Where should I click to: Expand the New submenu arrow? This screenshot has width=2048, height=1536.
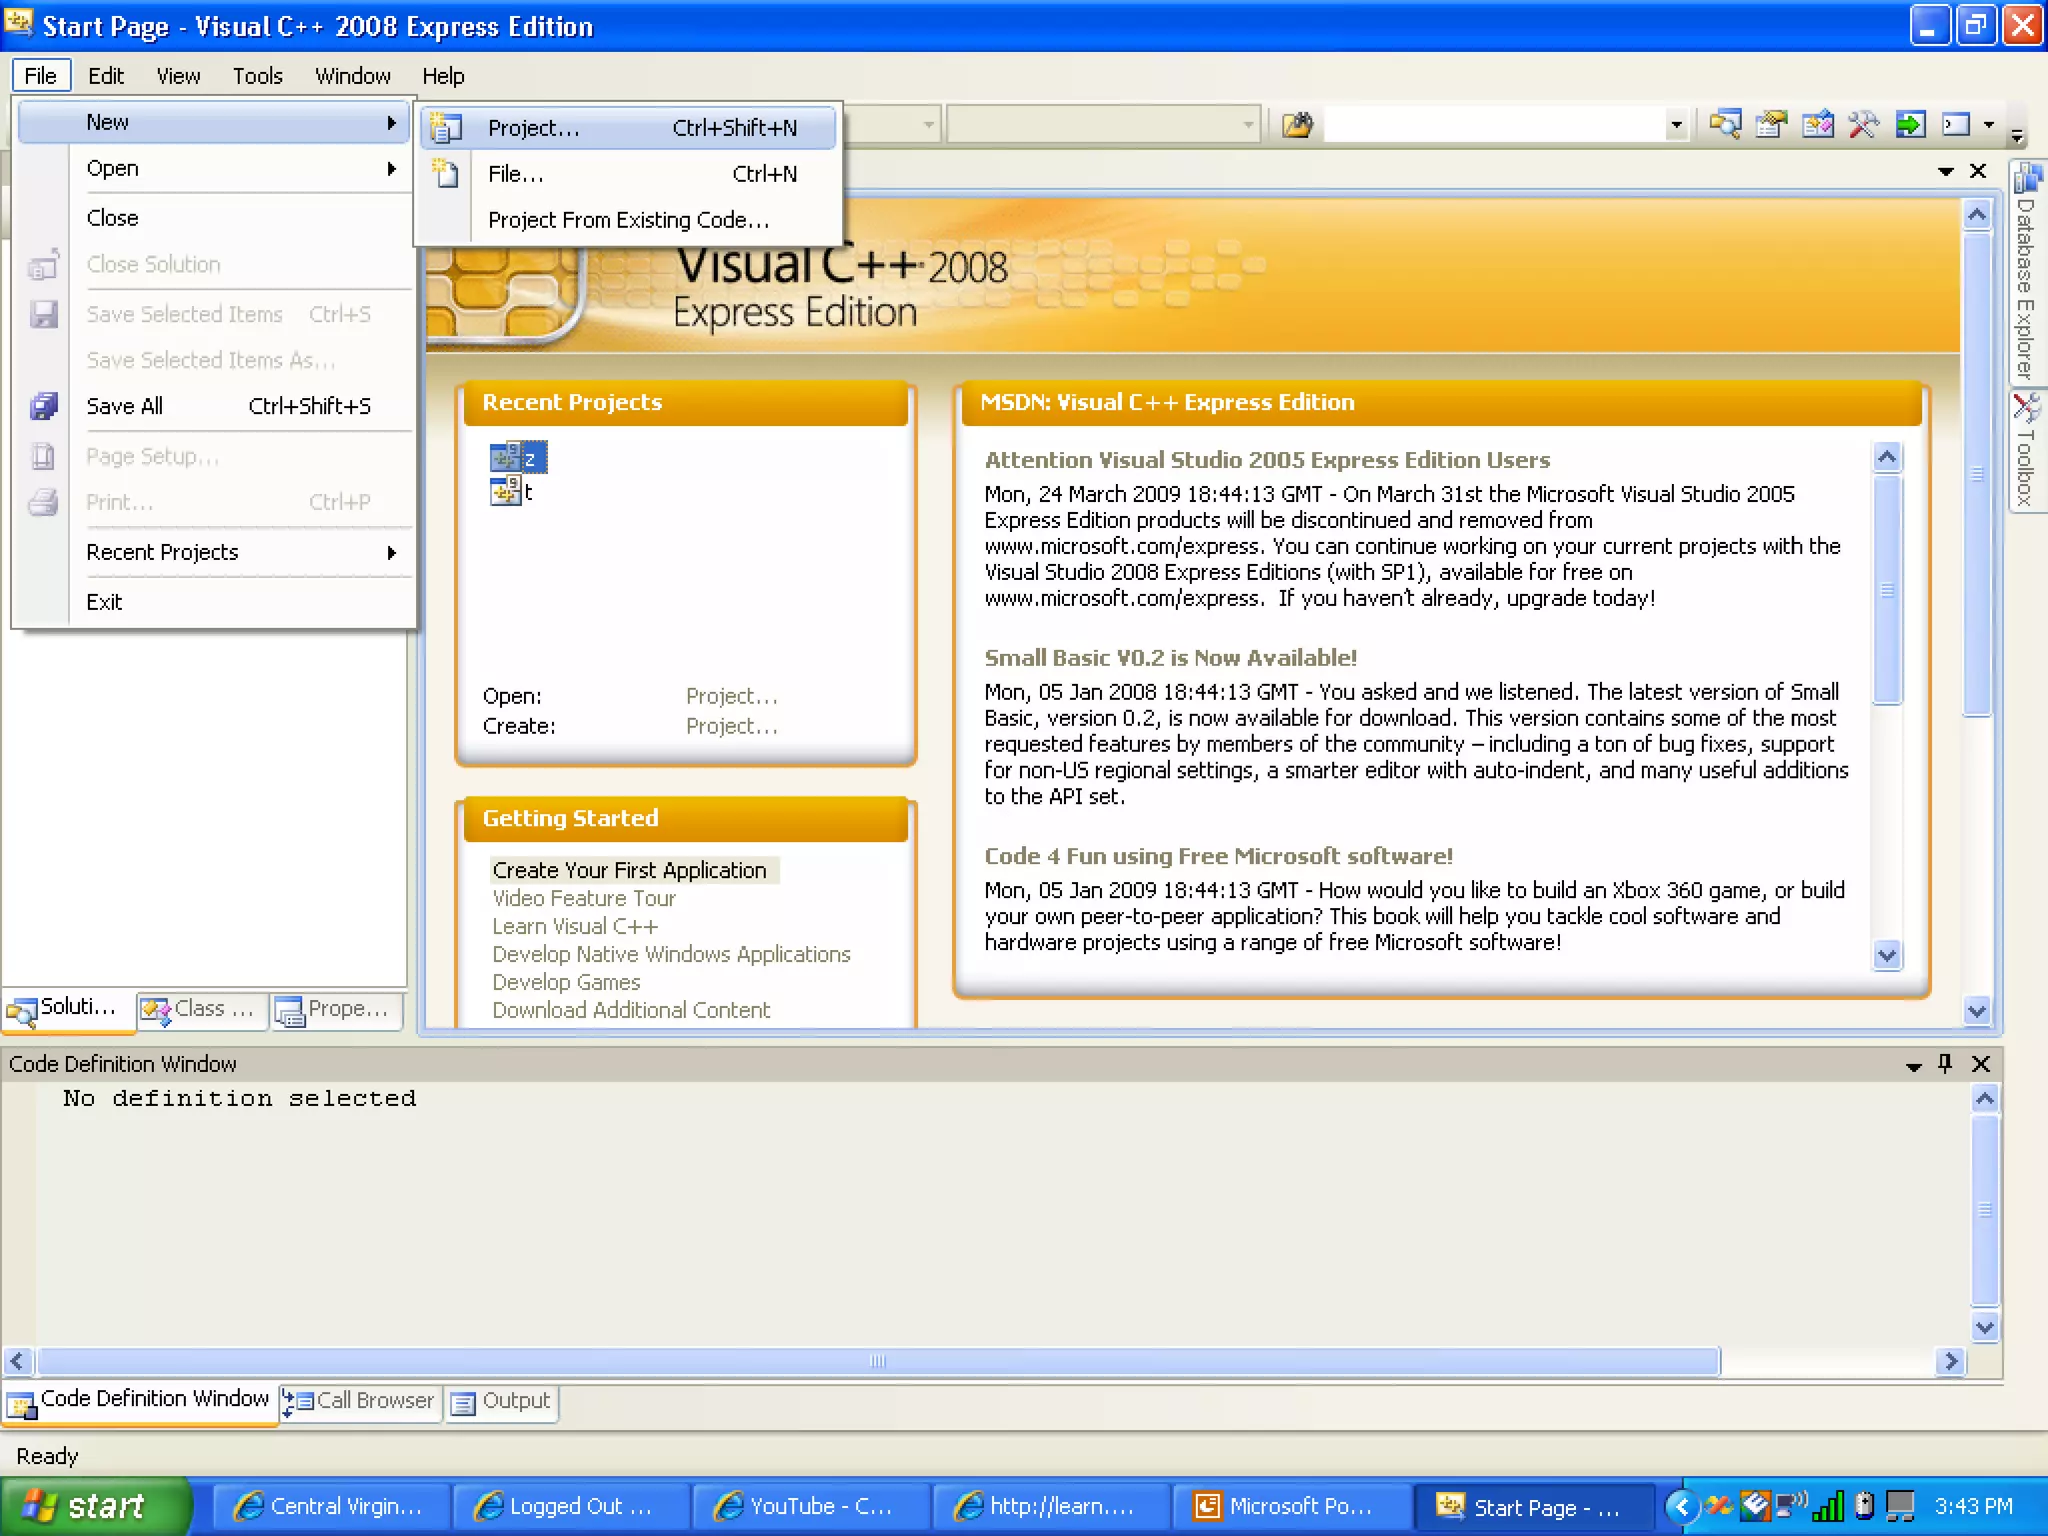[x=392, y=122]
